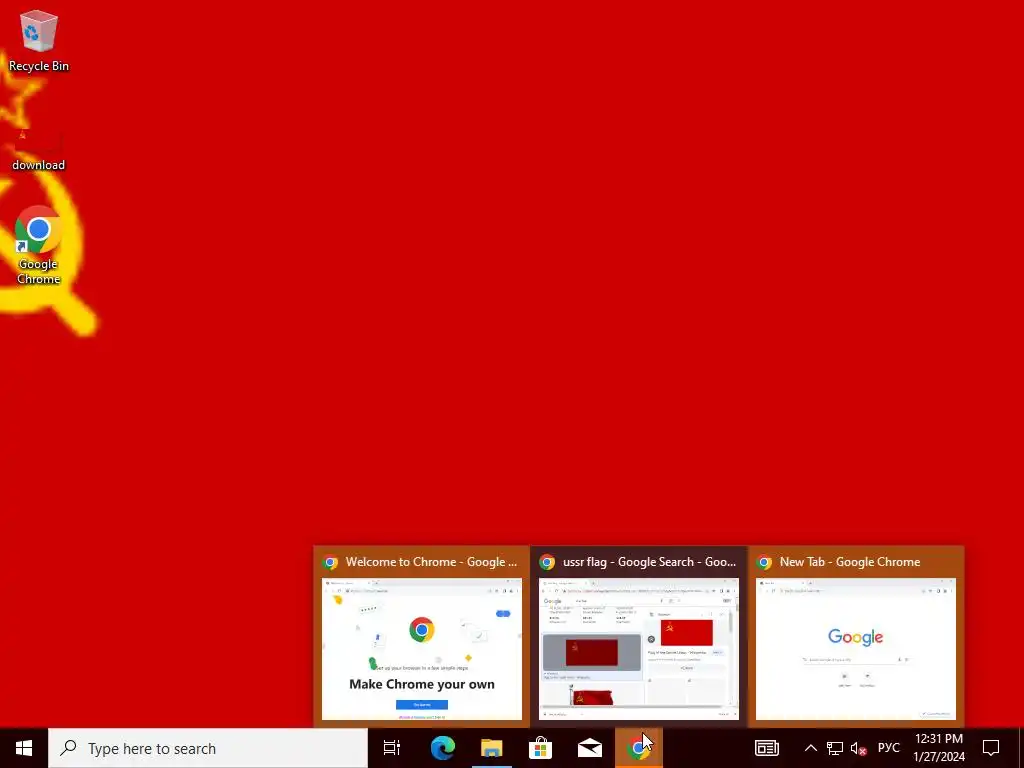Select the download file on desktop
This screenshot has width=1024, height=768.
39,149
